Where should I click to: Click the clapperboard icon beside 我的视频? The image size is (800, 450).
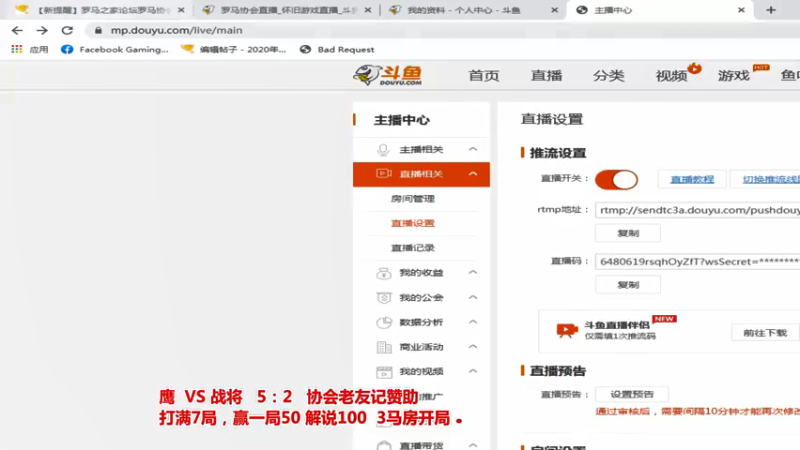pyautogui.click(x=384, y=372)
